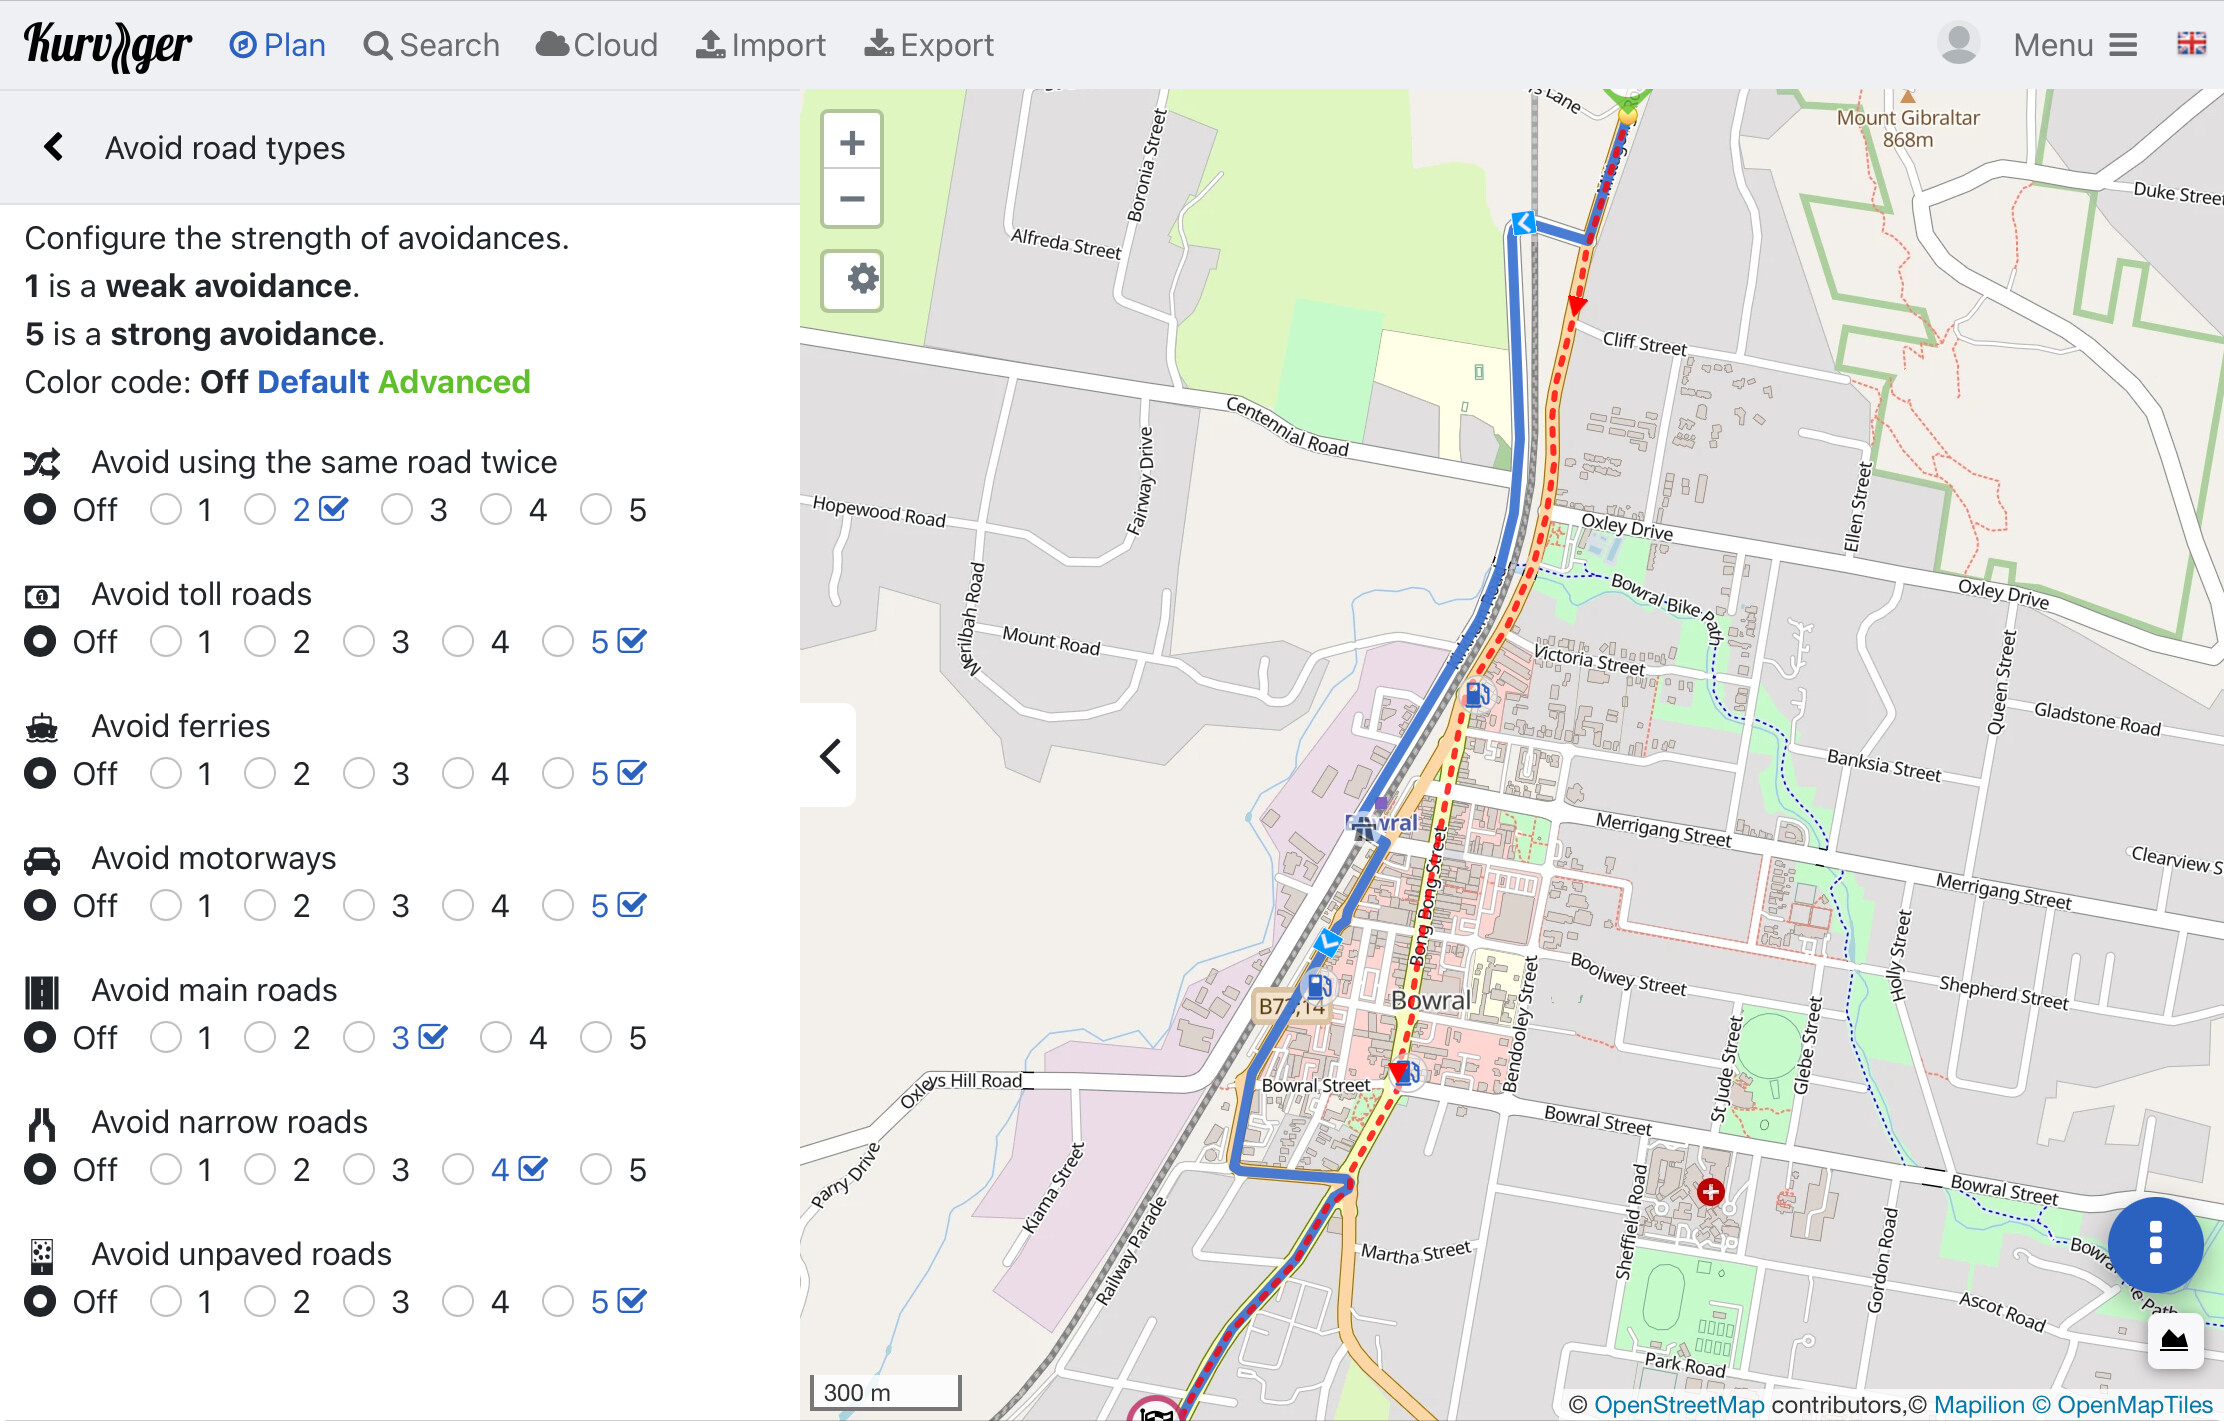Click the Default color code label

click(x=313, y=382)
